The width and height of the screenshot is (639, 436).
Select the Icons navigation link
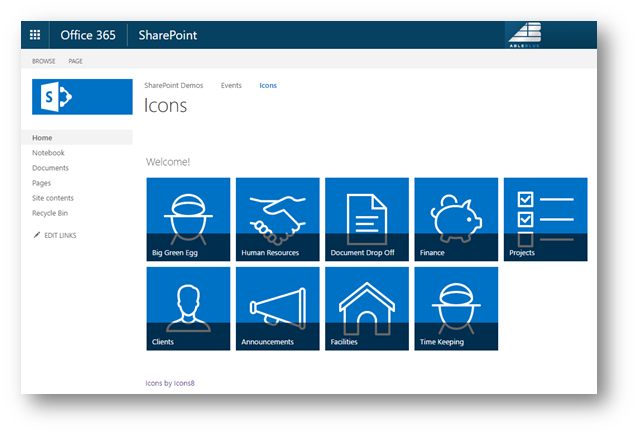click(268, 85)
